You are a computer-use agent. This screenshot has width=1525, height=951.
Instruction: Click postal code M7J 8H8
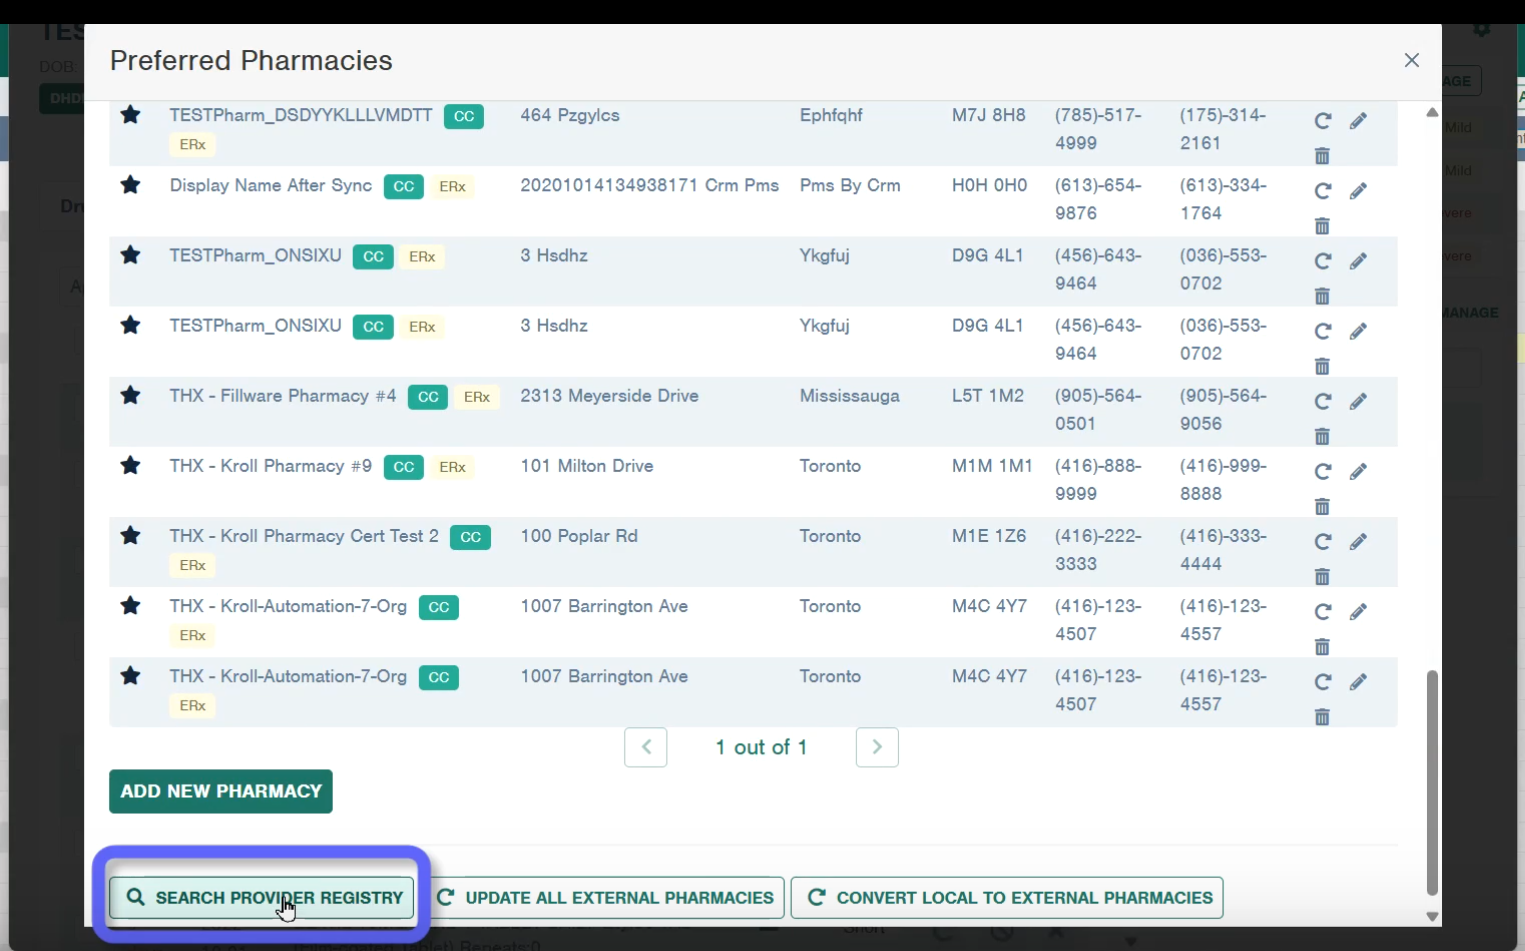pos(989,116)
